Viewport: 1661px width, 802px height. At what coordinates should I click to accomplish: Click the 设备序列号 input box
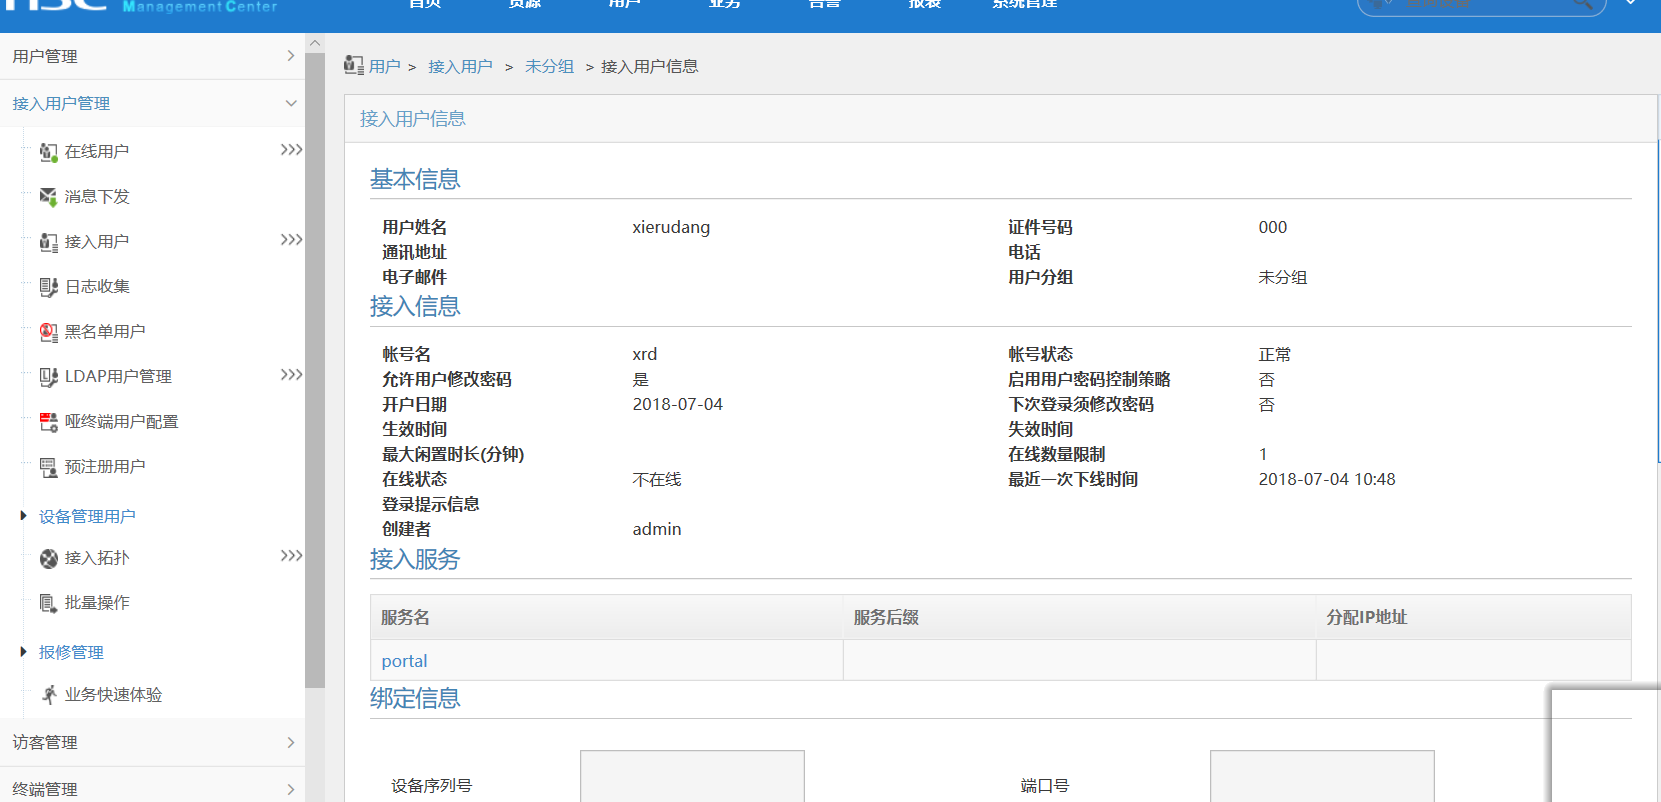click(692, 776)
